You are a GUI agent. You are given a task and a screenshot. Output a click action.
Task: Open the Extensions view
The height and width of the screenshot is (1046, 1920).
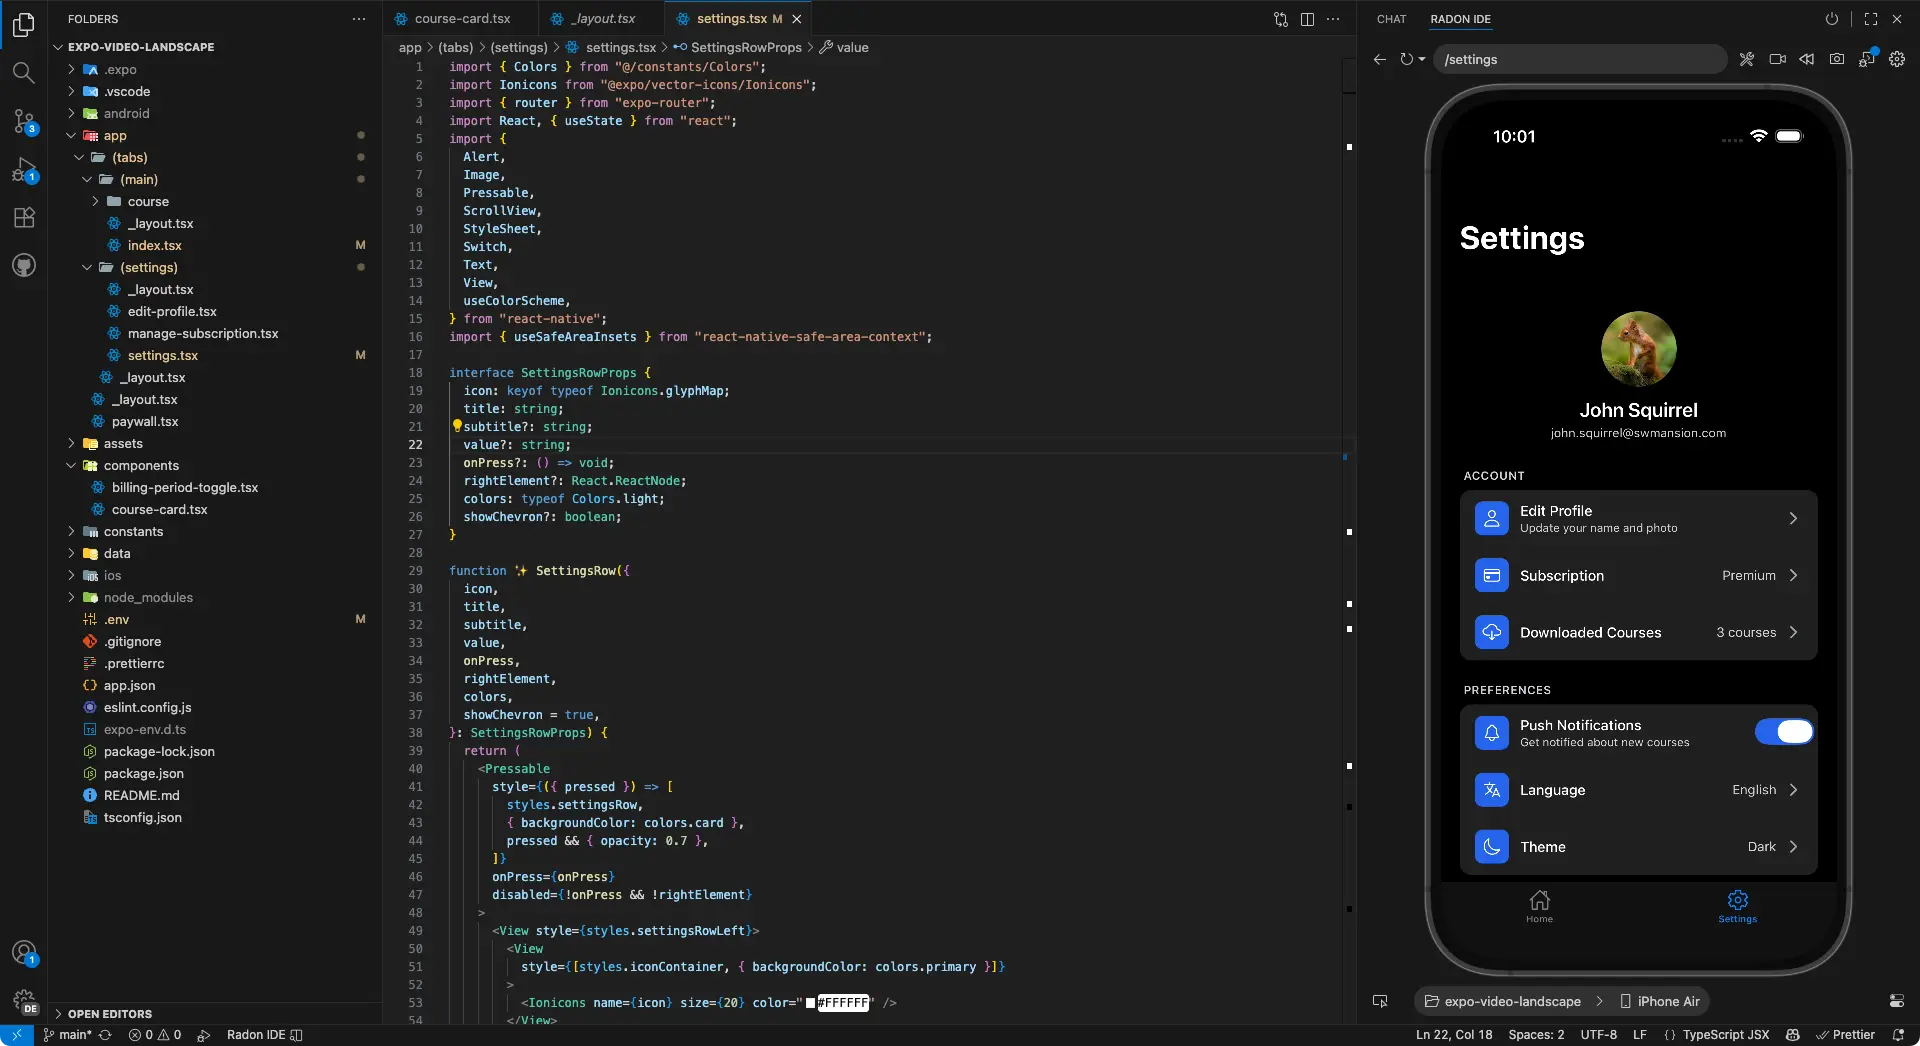[x=23, y=217]
